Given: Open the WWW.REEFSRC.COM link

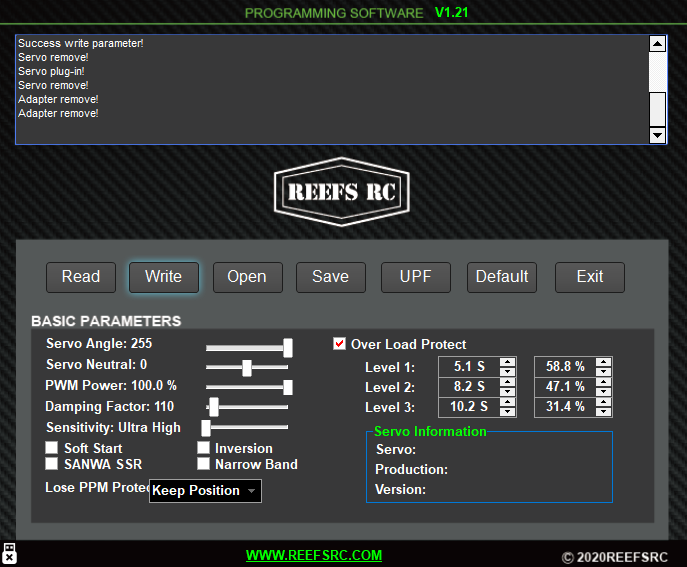Looking at the screenshot, I should (314, 555).
